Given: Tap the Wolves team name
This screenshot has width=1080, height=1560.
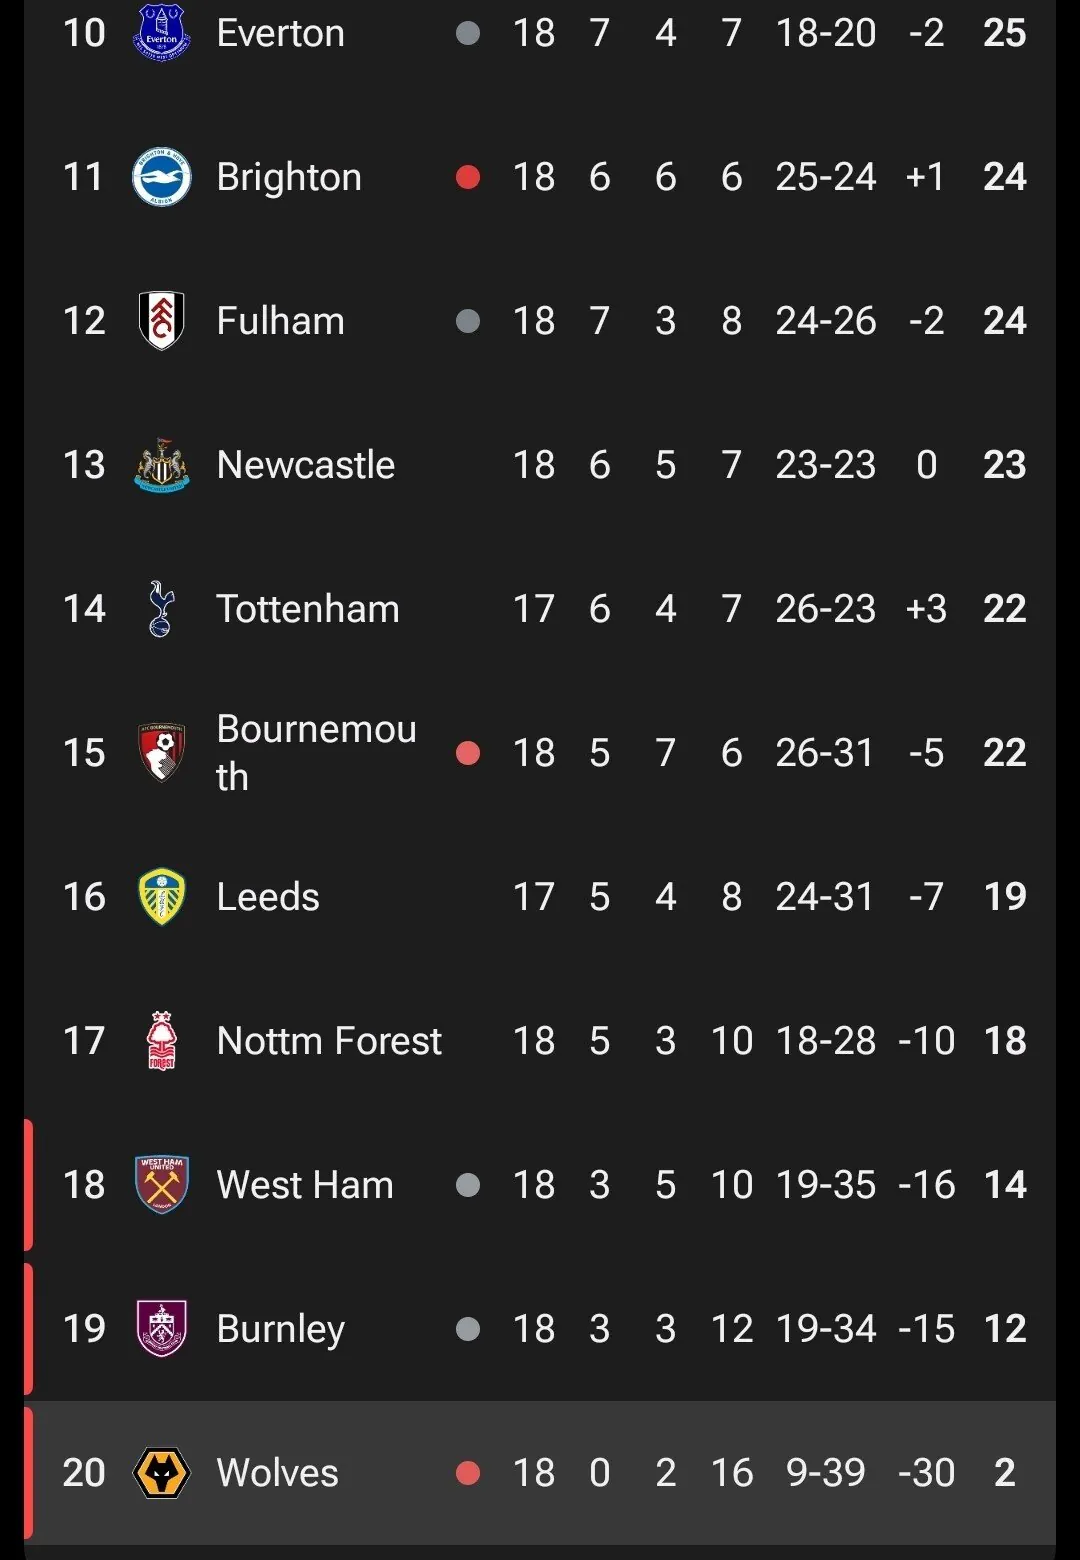Looking at the screenshot, I should click(x=277, y=1473).
